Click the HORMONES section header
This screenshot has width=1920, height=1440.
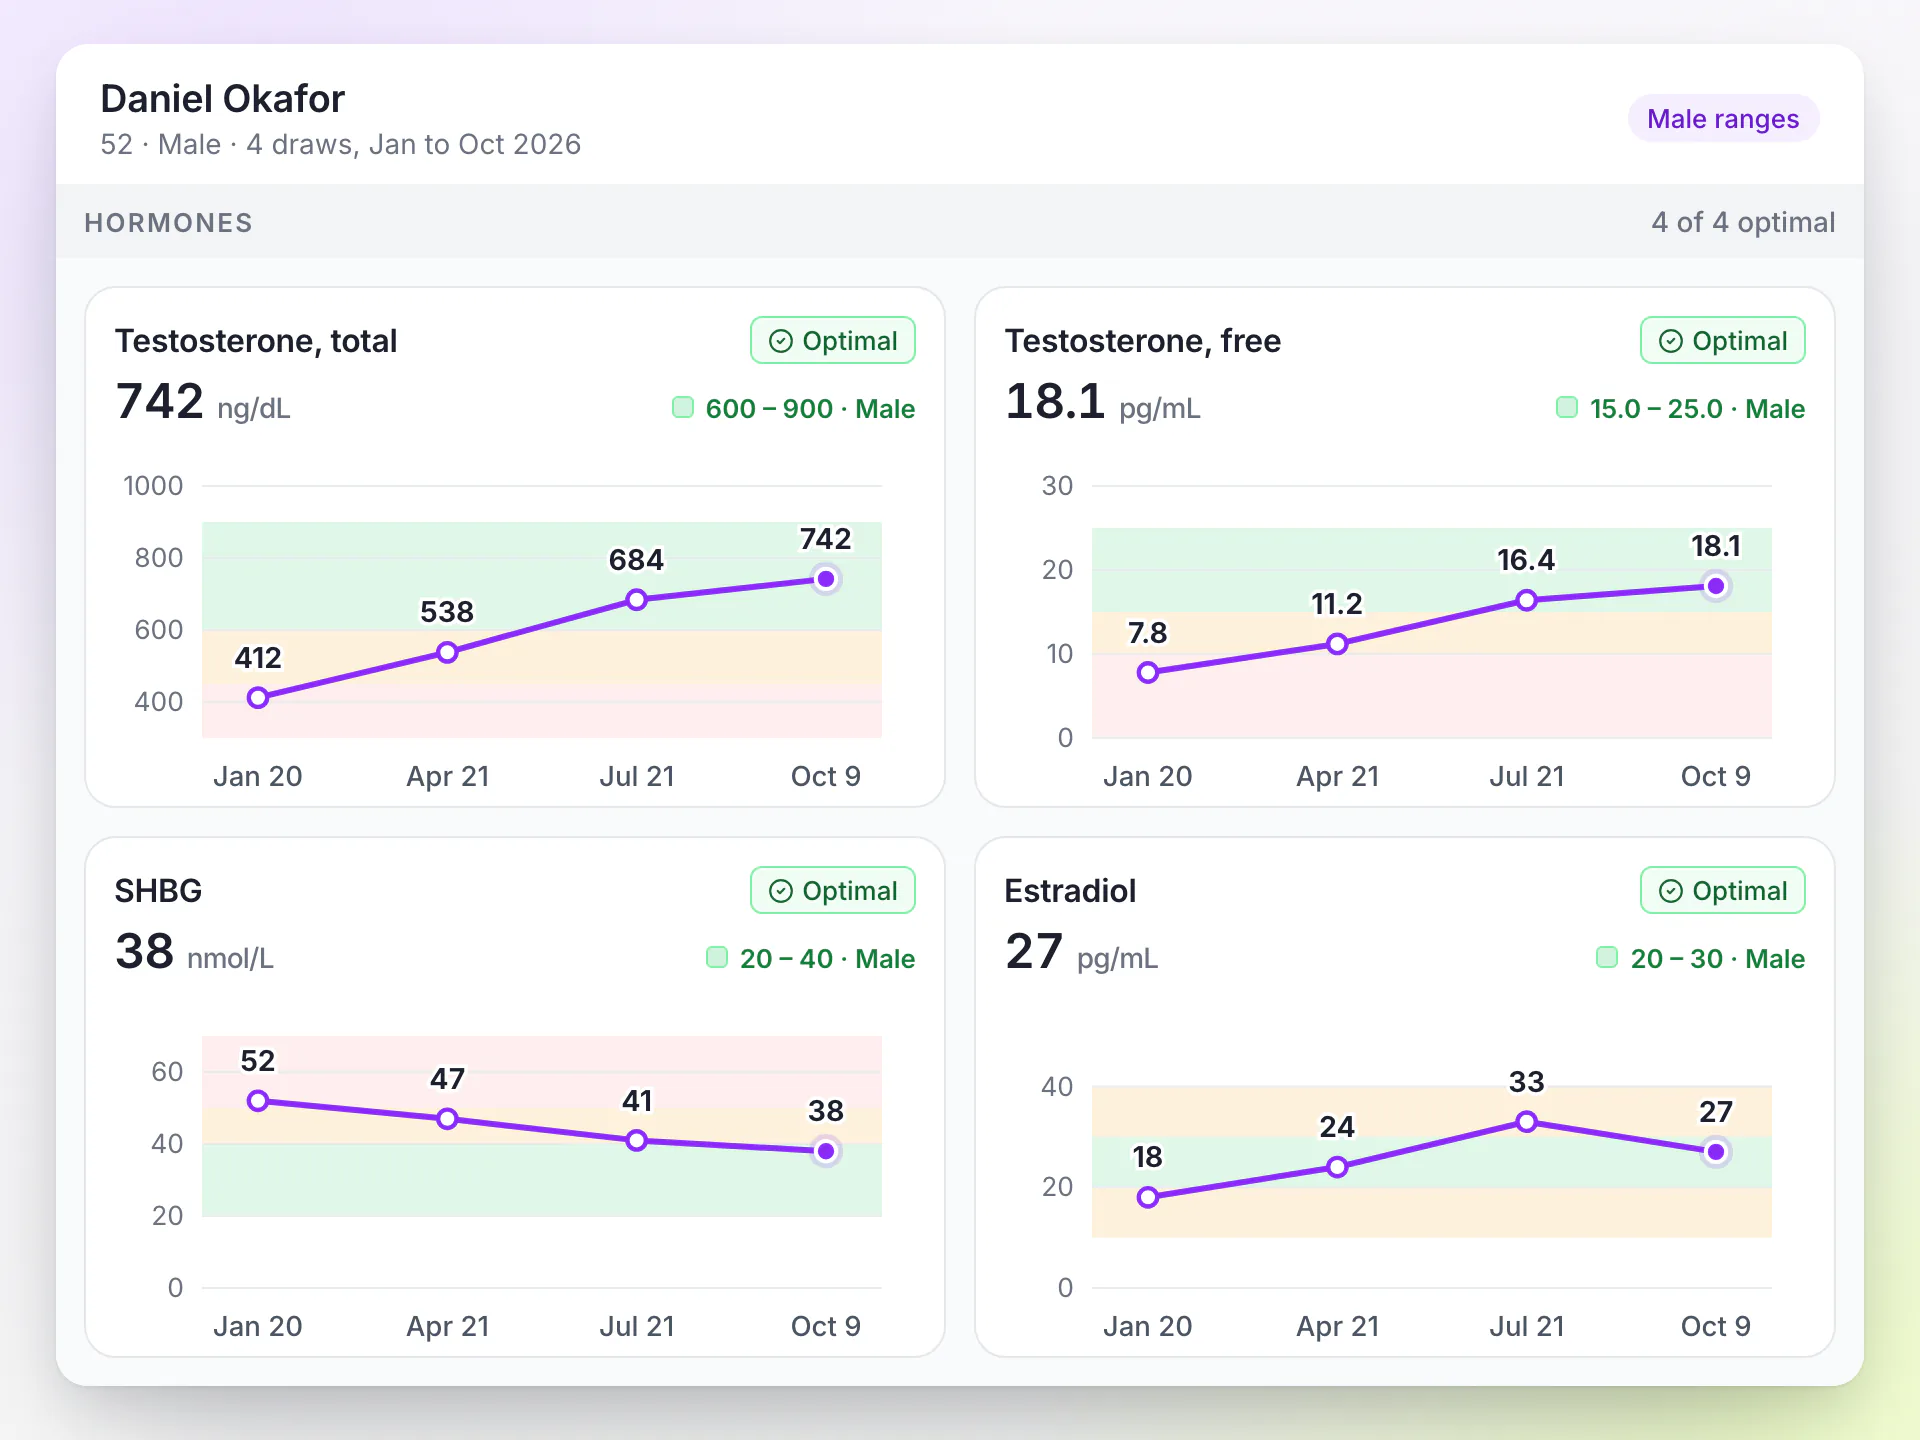[x=168, y=223]
